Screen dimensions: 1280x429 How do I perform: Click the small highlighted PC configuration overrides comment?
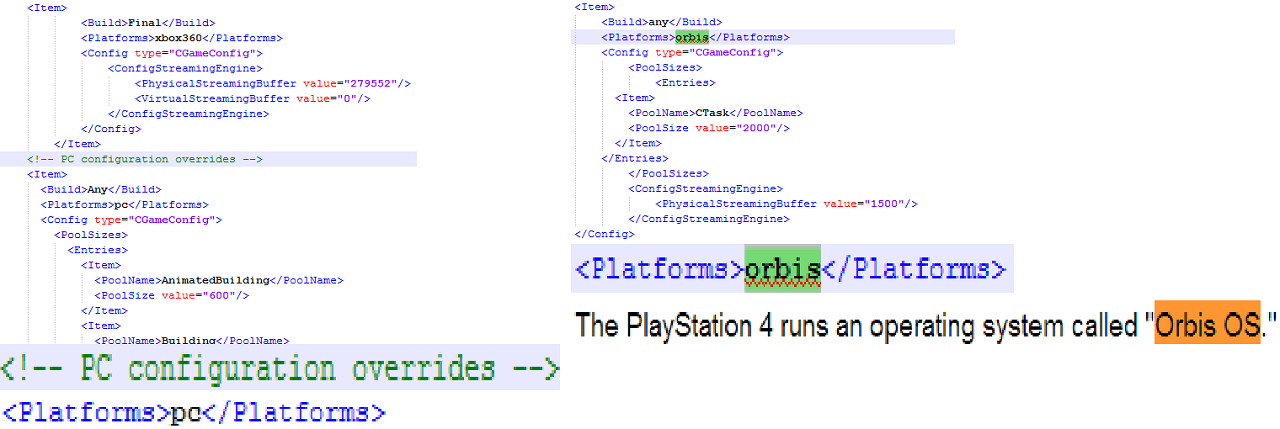tap(145, 159)
